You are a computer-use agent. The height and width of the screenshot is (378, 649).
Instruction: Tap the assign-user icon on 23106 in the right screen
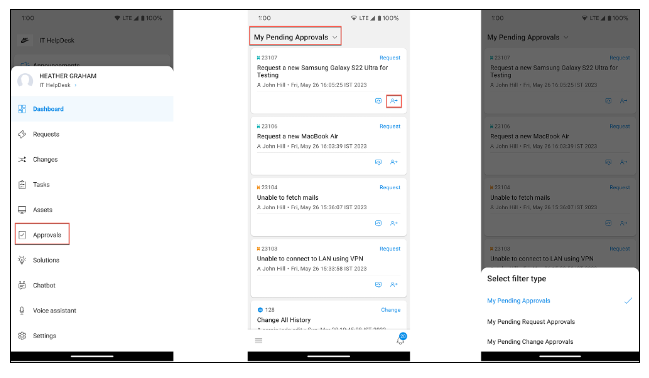[x=623, y=162]
